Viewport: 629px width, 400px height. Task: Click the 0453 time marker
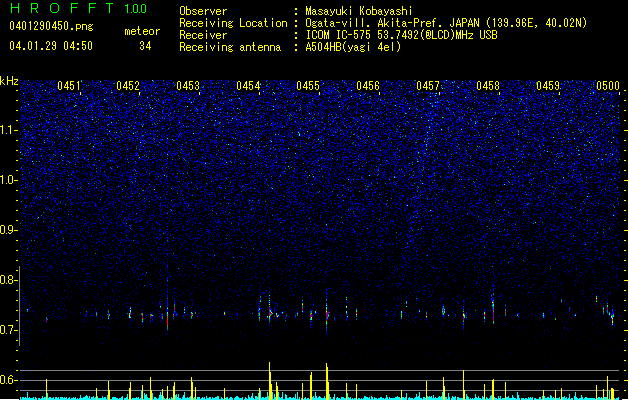click(x=188, y=85)
